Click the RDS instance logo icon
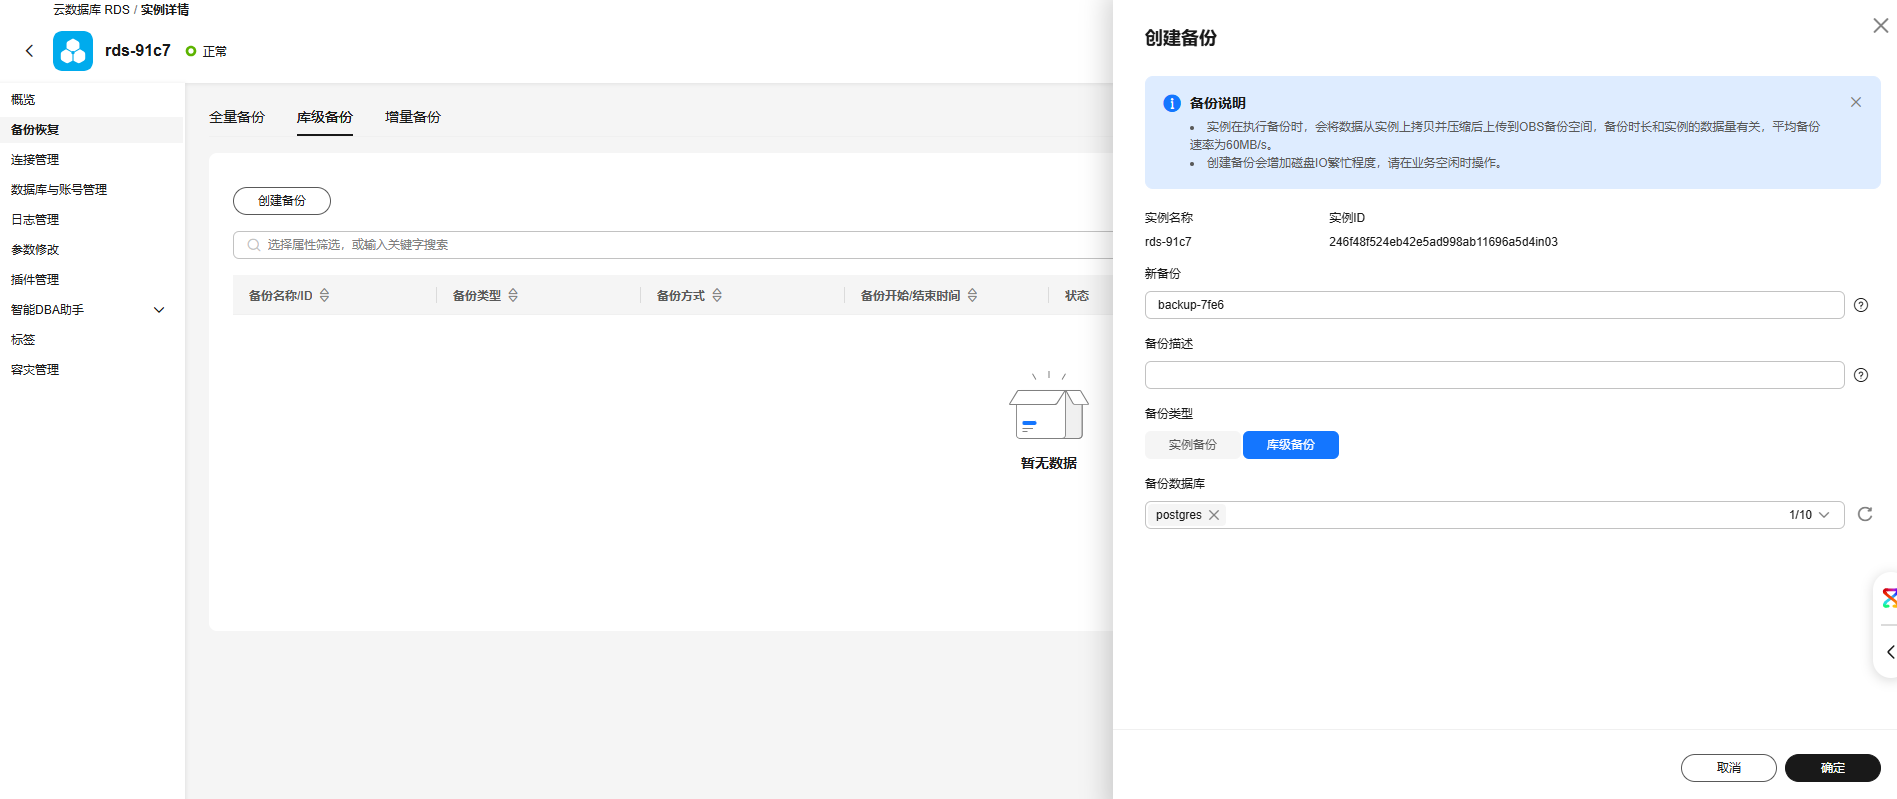 tap(73, 51)
